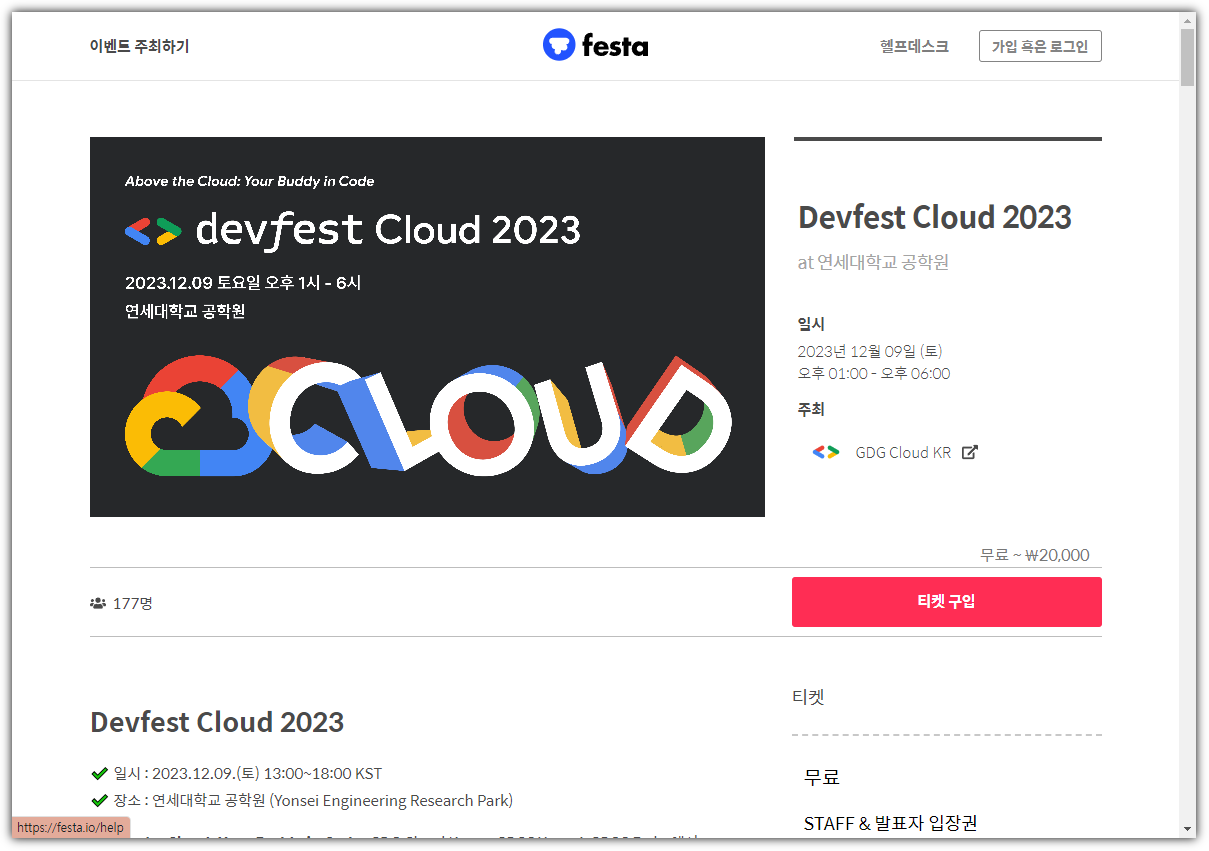Viewport: 1209px width, 851px height.
Task: Click the scrollbar up arrow
Action: pos(1187,20)
